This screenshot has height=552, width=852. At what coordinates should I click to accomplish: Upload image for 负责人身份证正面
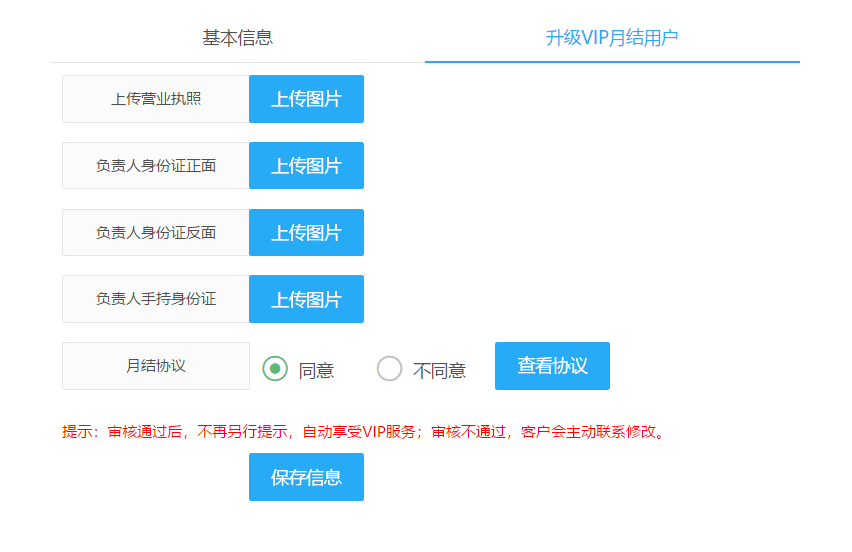click(306, 166)
